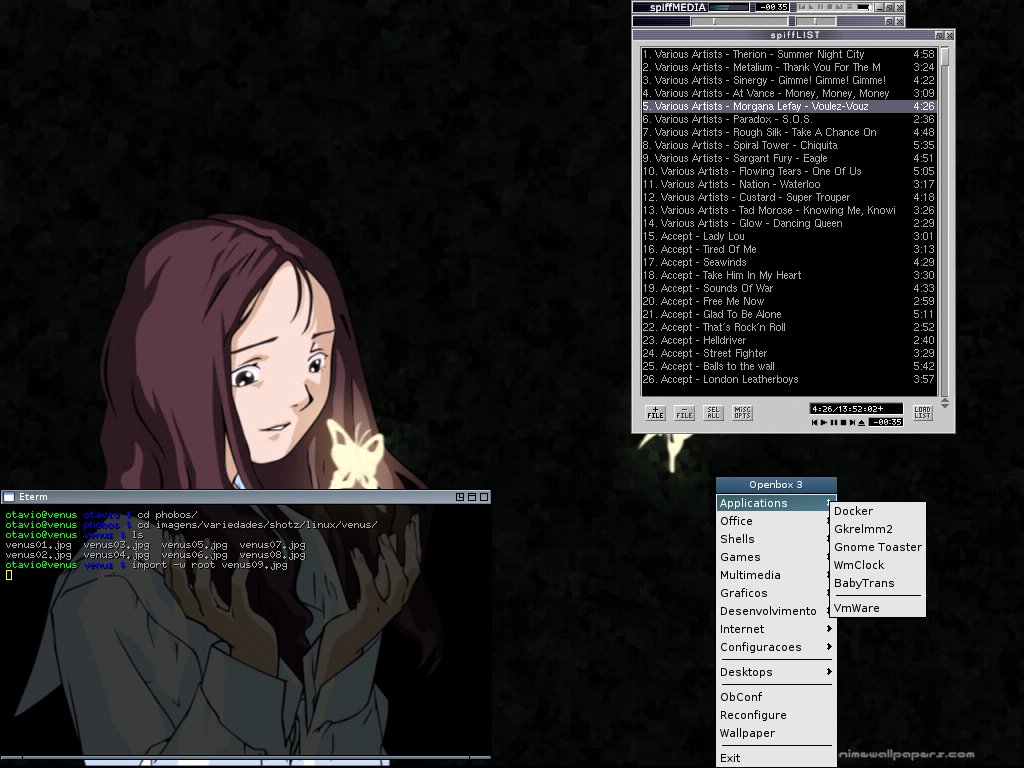Select track 15 Accept - Lady Lou

(789, 236)
